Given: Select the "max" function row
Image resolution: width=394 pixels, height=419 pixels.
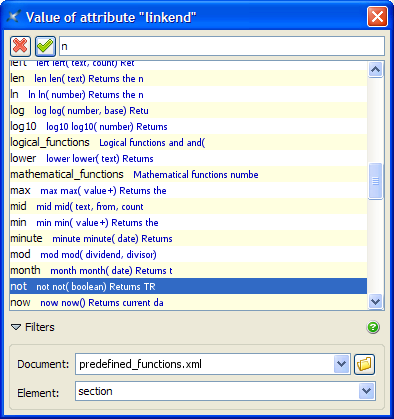Looking at the screenshot, I should 188,191.
